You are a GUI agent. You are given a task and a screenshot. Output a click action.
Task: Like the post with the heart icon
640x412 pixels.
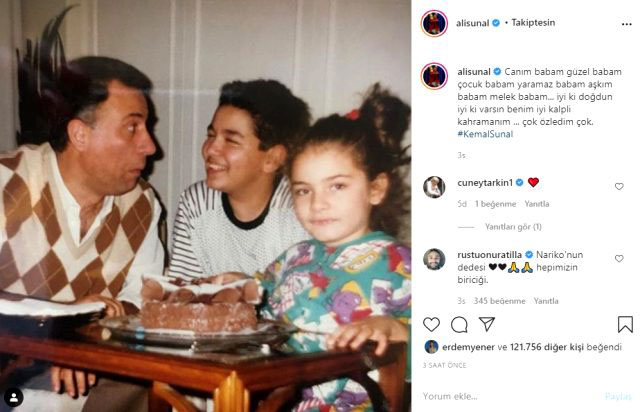point(431,325)
